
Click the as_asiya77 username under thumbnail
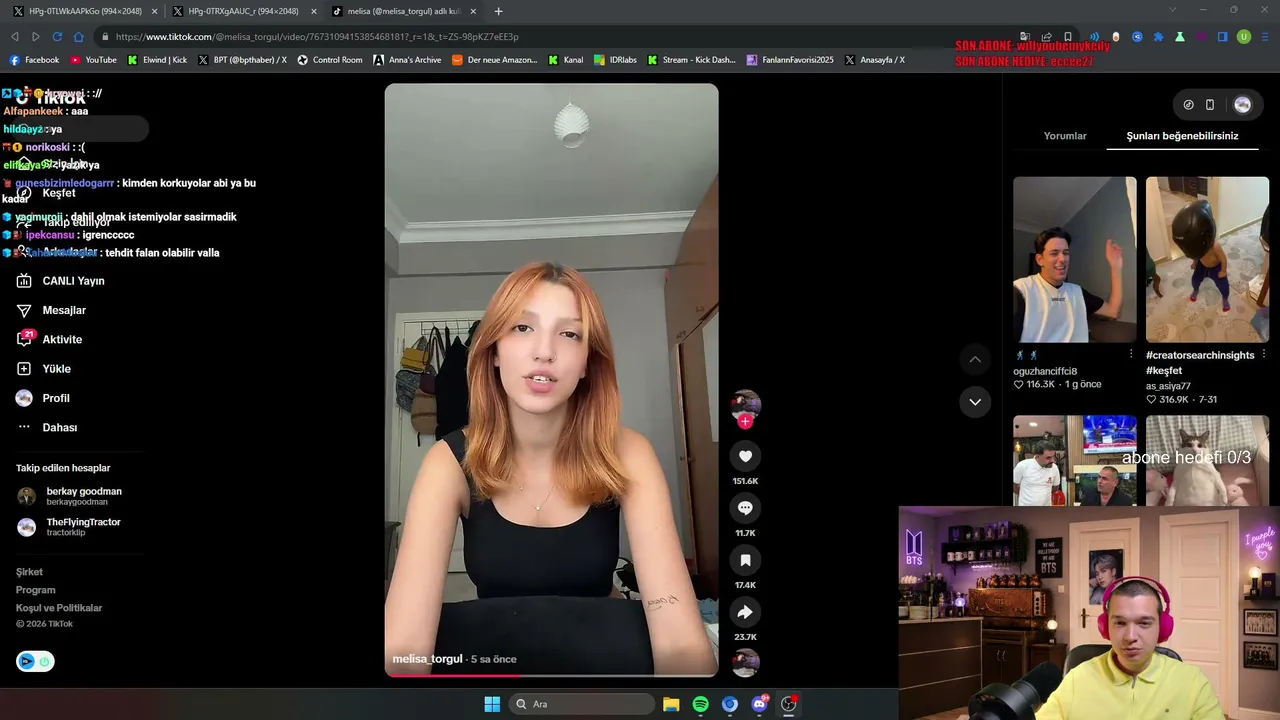(1168, 386)
